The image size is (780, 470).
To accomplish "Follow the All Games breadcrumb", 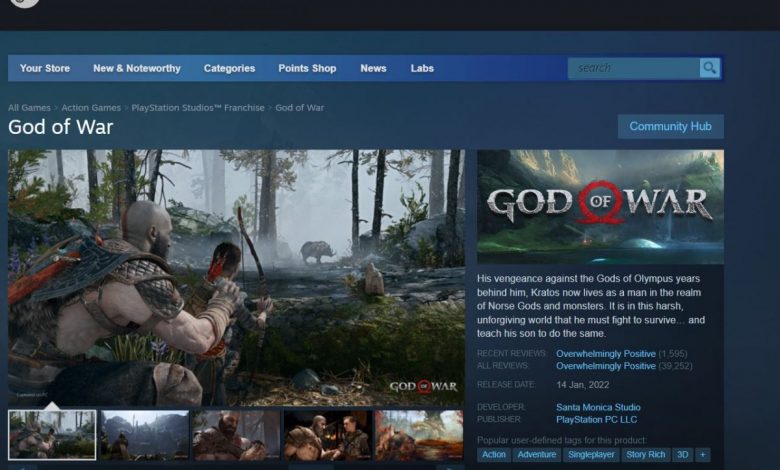I will tap(29, 107).
